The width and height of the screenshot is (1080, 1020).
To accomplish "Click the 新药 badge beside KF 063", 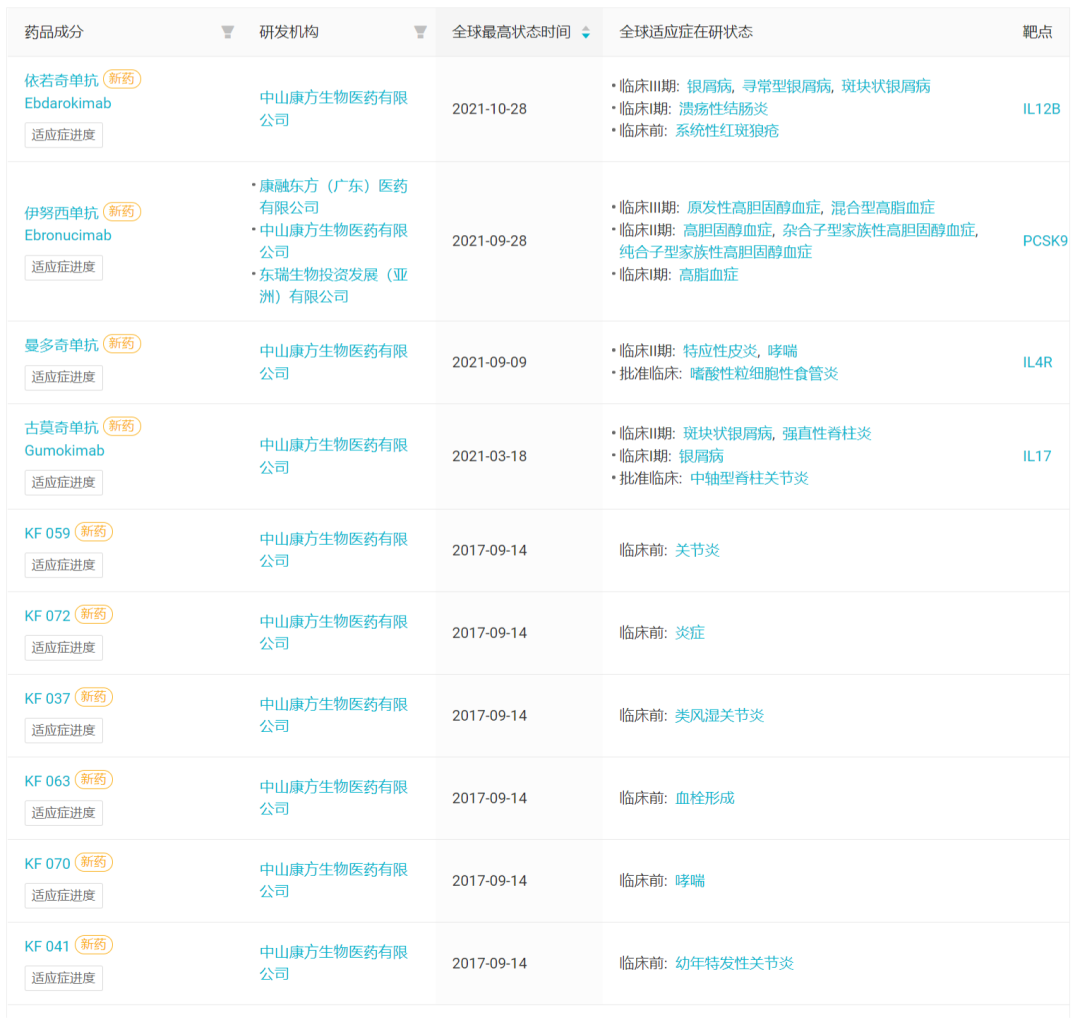I will (94, 780).
